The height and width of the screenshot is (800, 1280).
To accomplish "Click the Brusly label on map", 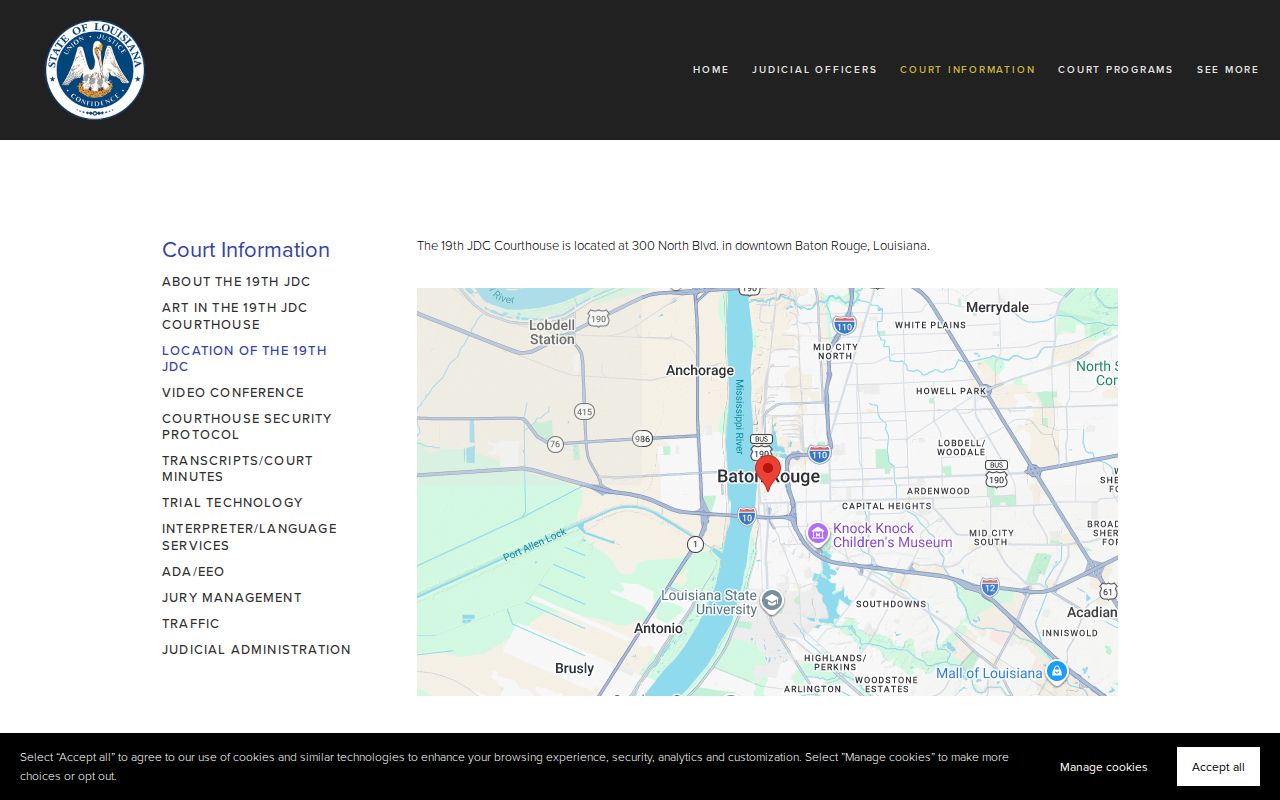I will (574, 668).
